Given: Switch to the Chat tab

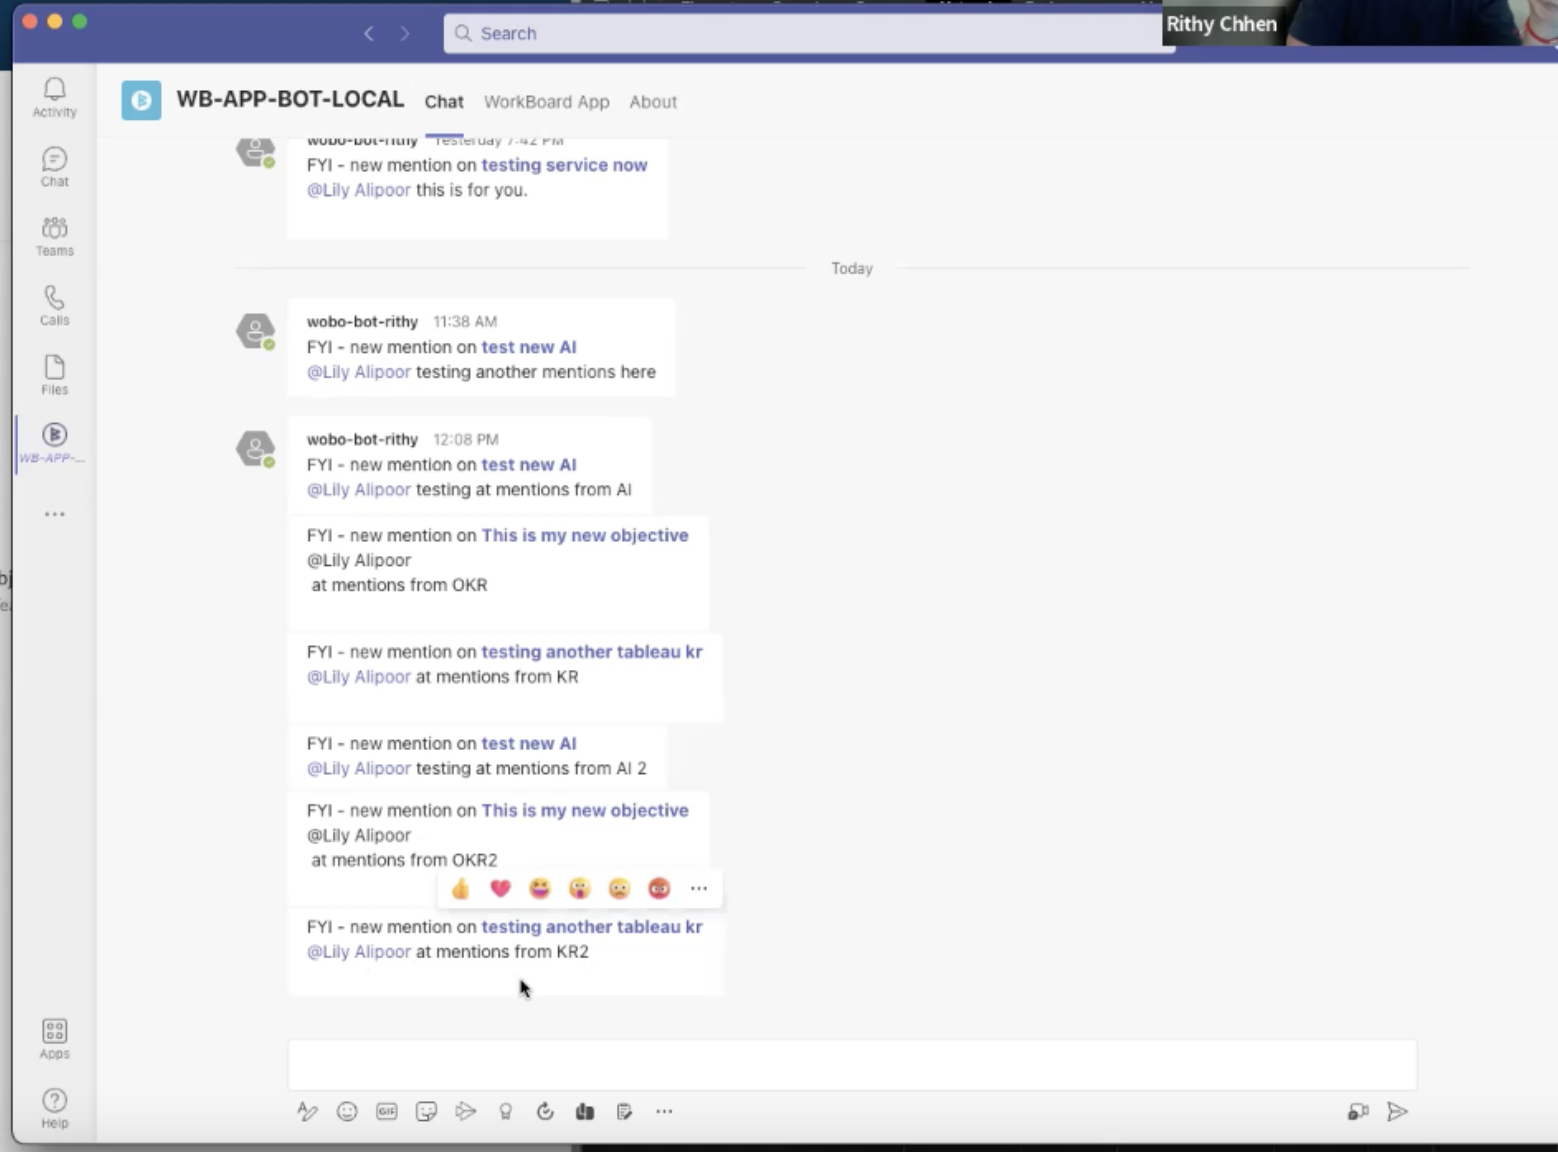Looking at the screenshot, I should pyautogui.click(x=444, y=102).
